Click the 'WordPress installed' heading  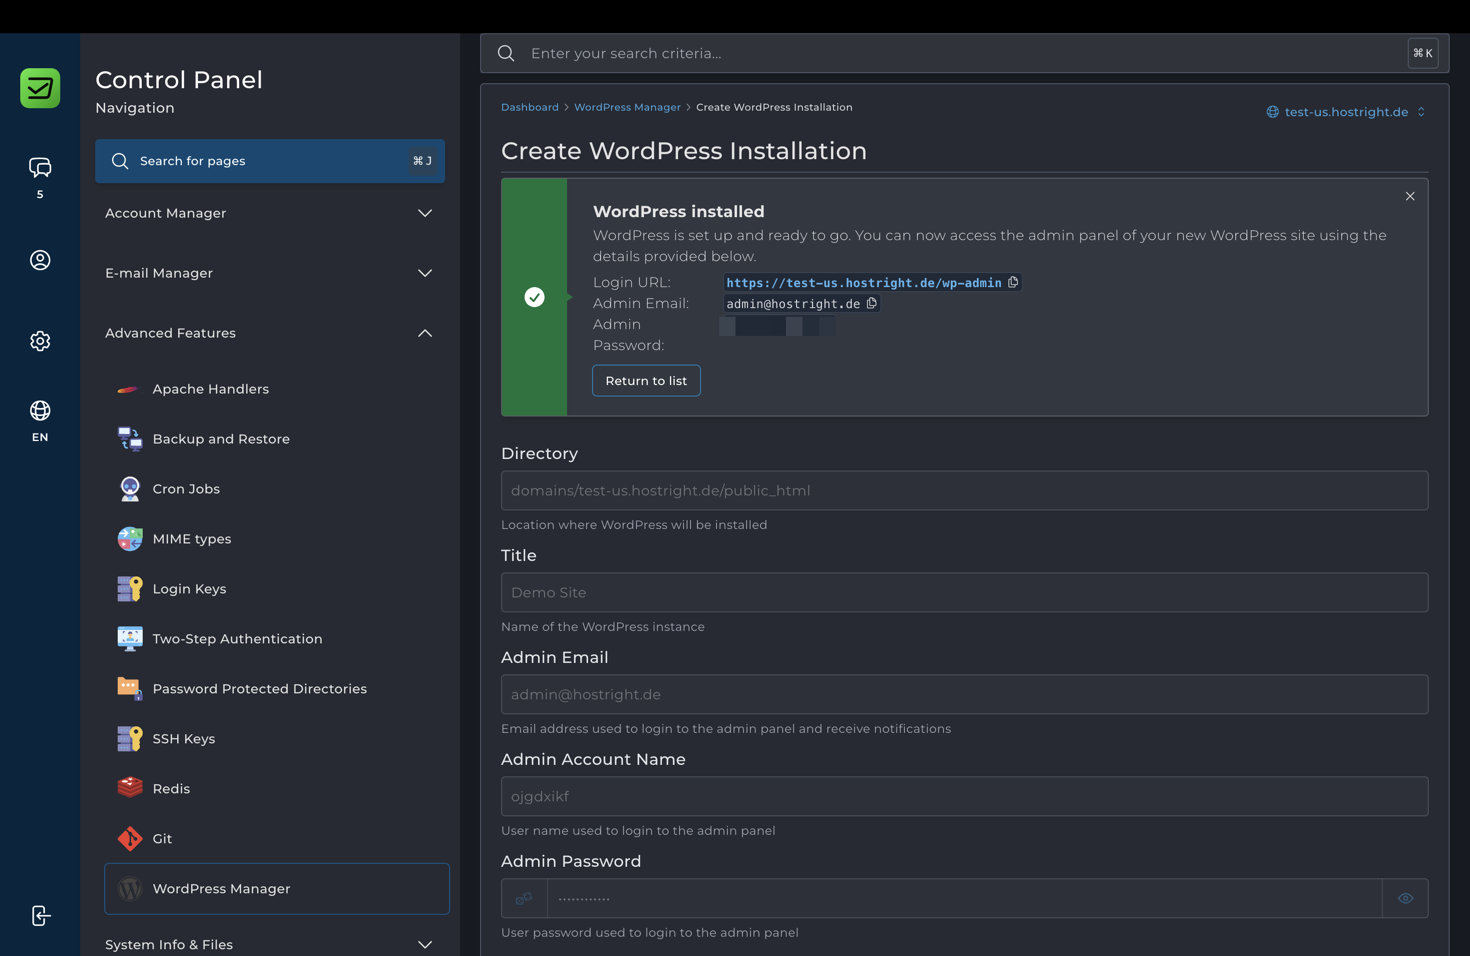point(679,211)
